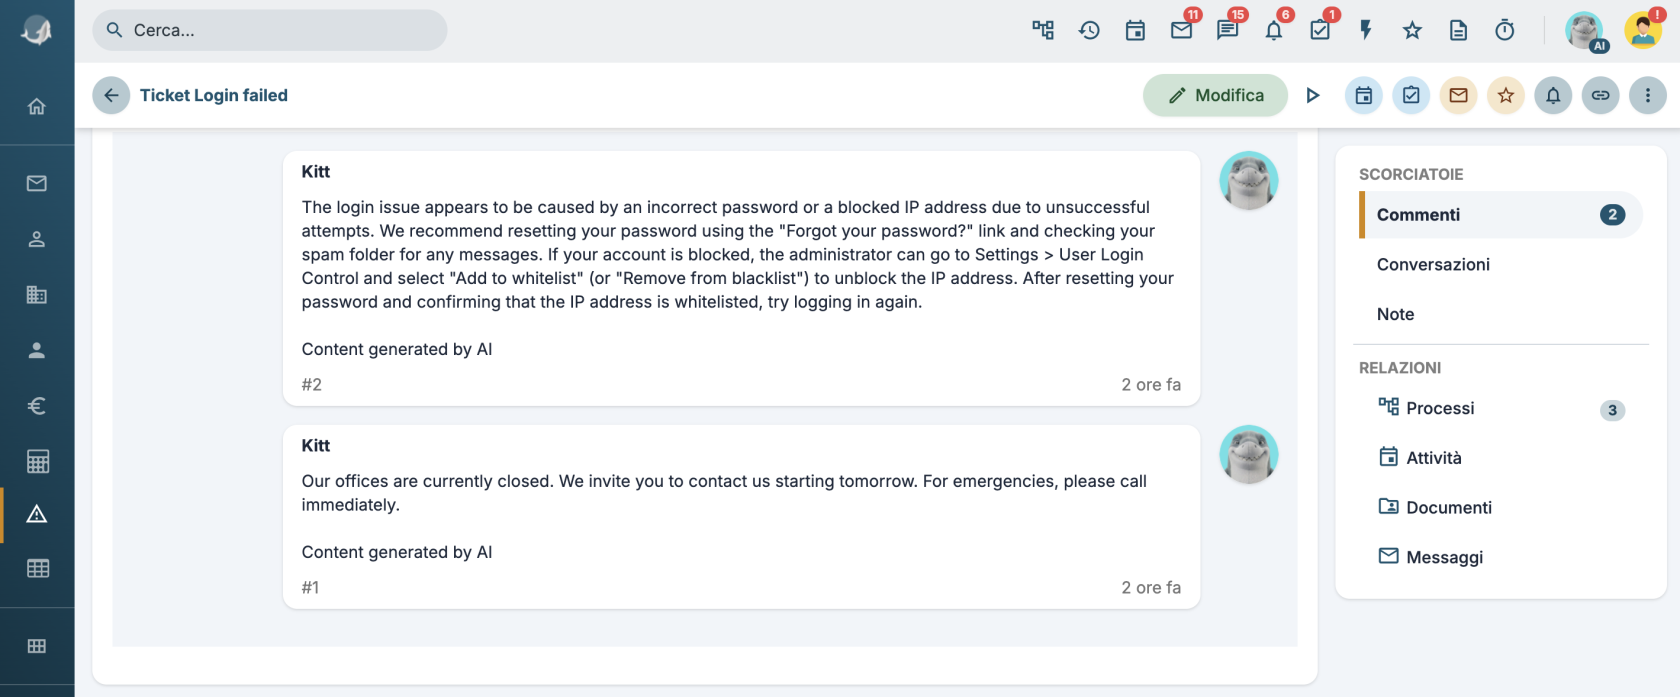Click the play arrow next to Modifica
Screen dimensions: 1680x697
tap(1313, 95)
